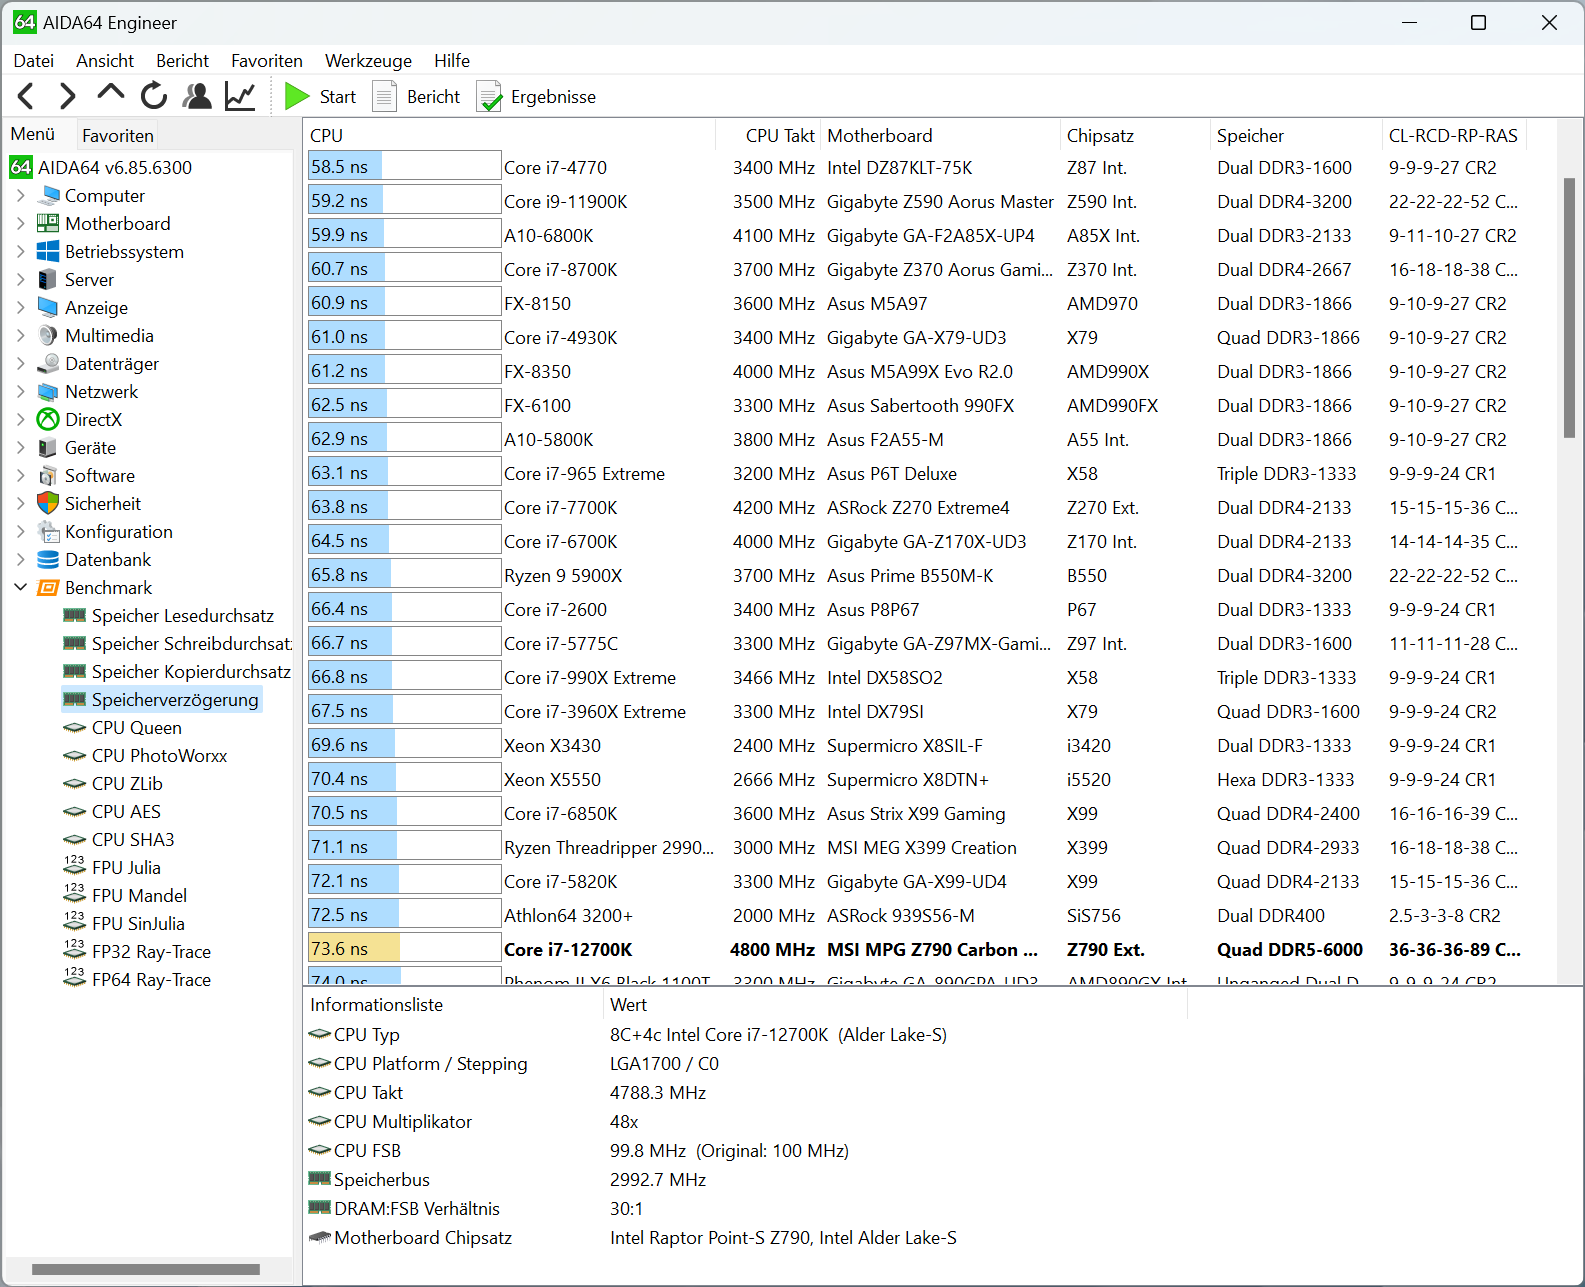The width and height of the screenshot is (1585, 1287).
Task: Select CPU Queen benchmark
Action: click(x=136, y=728)
